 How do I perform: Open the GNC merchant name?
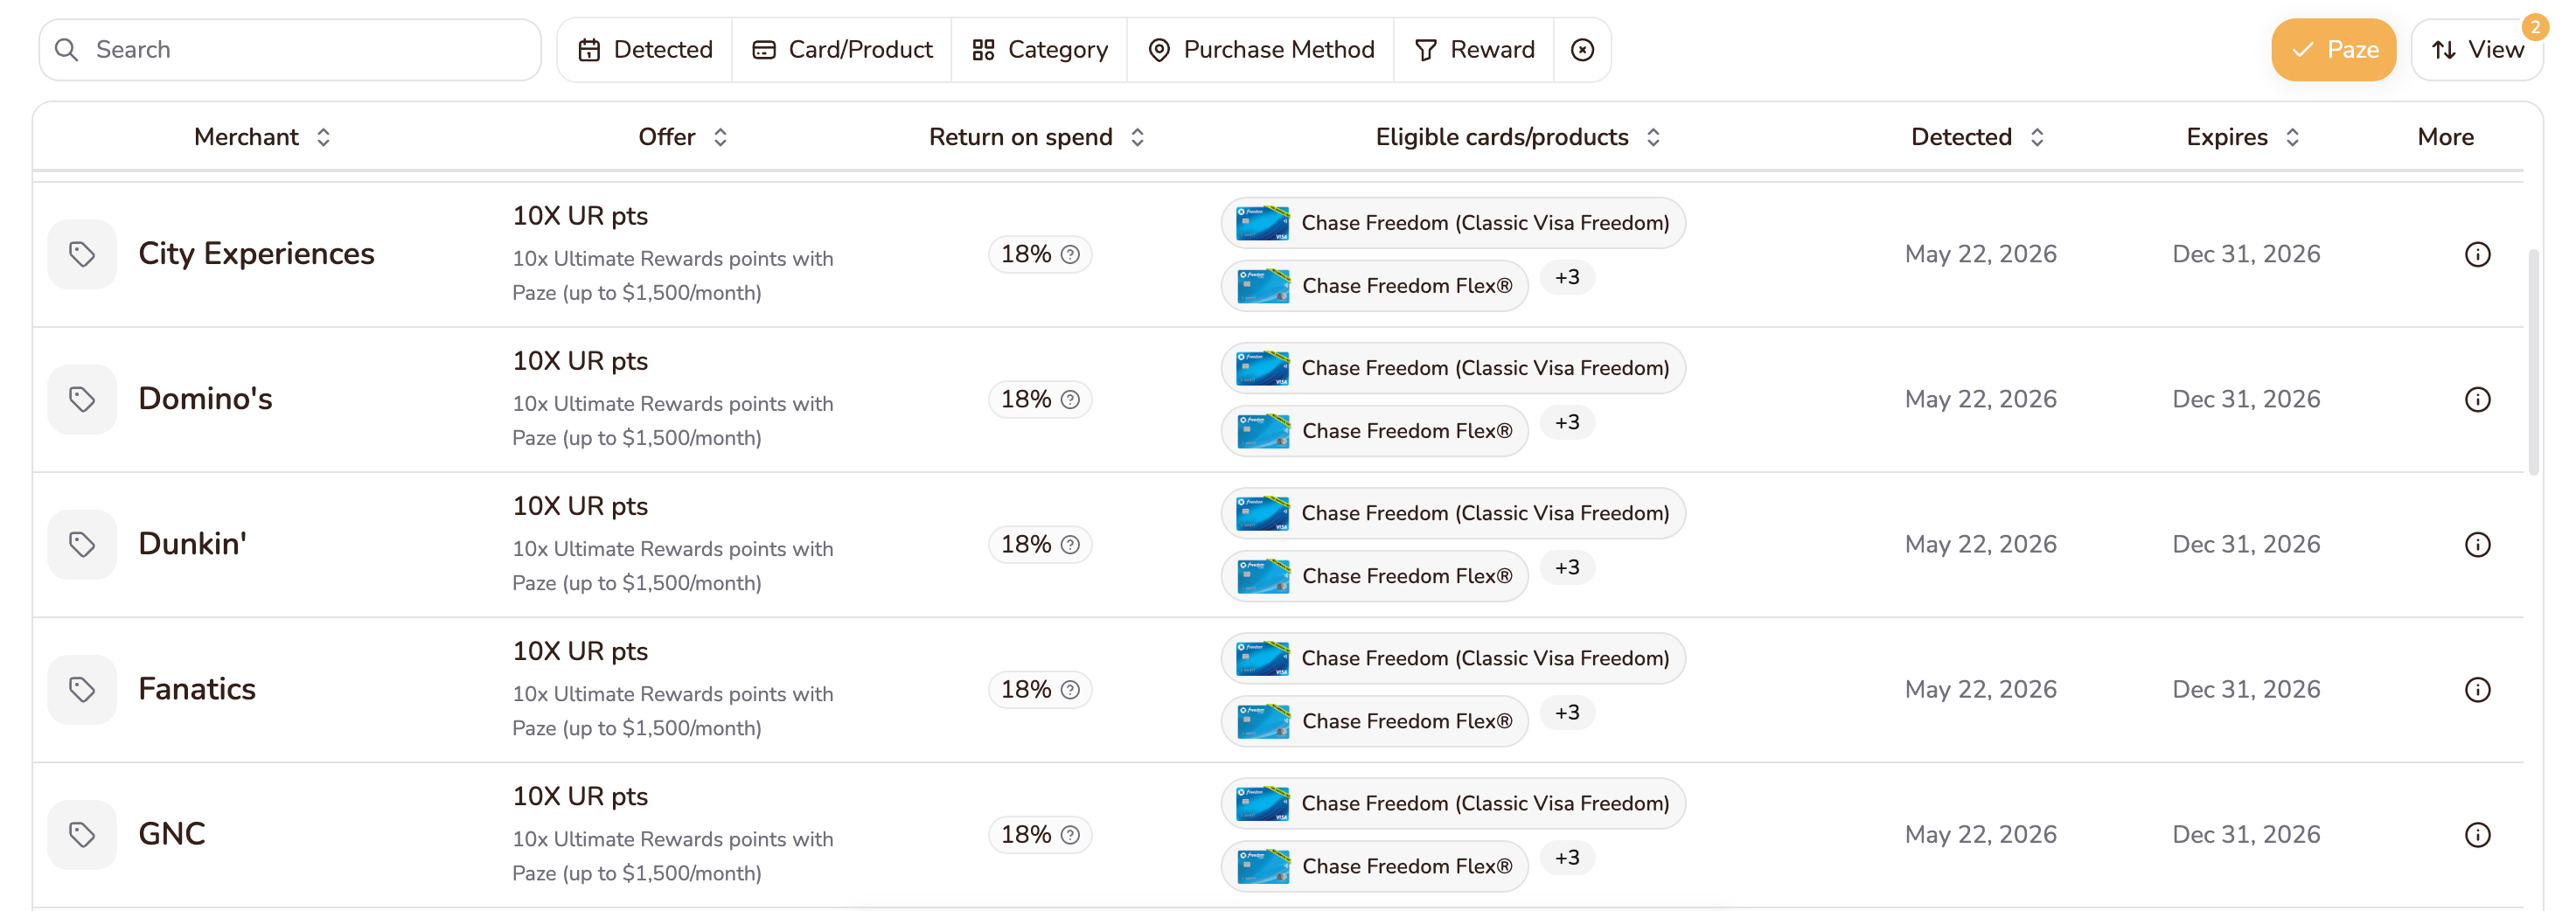pyautogui.click(x=172, y=834)
